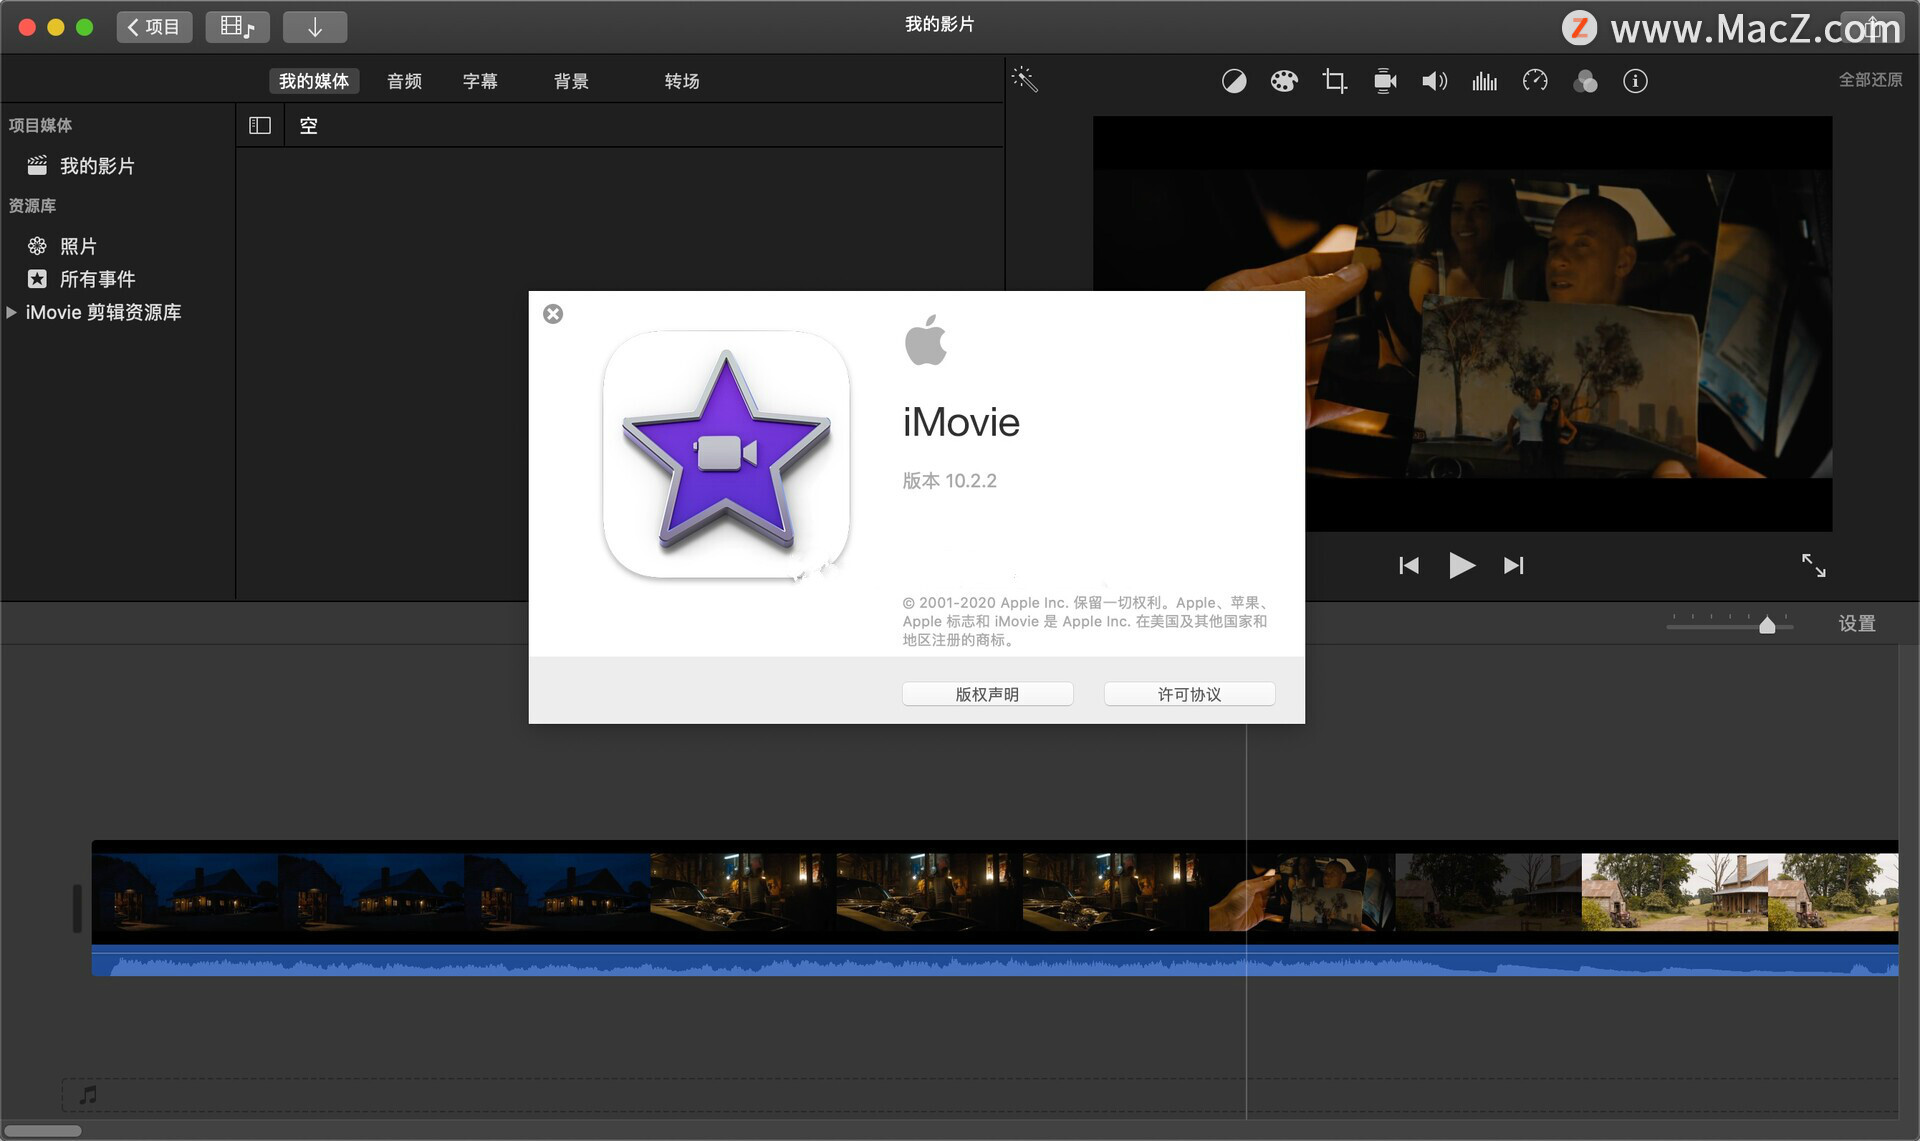Switch to 转场 tab
The image size is (1920, 1141).
point(682,81)
